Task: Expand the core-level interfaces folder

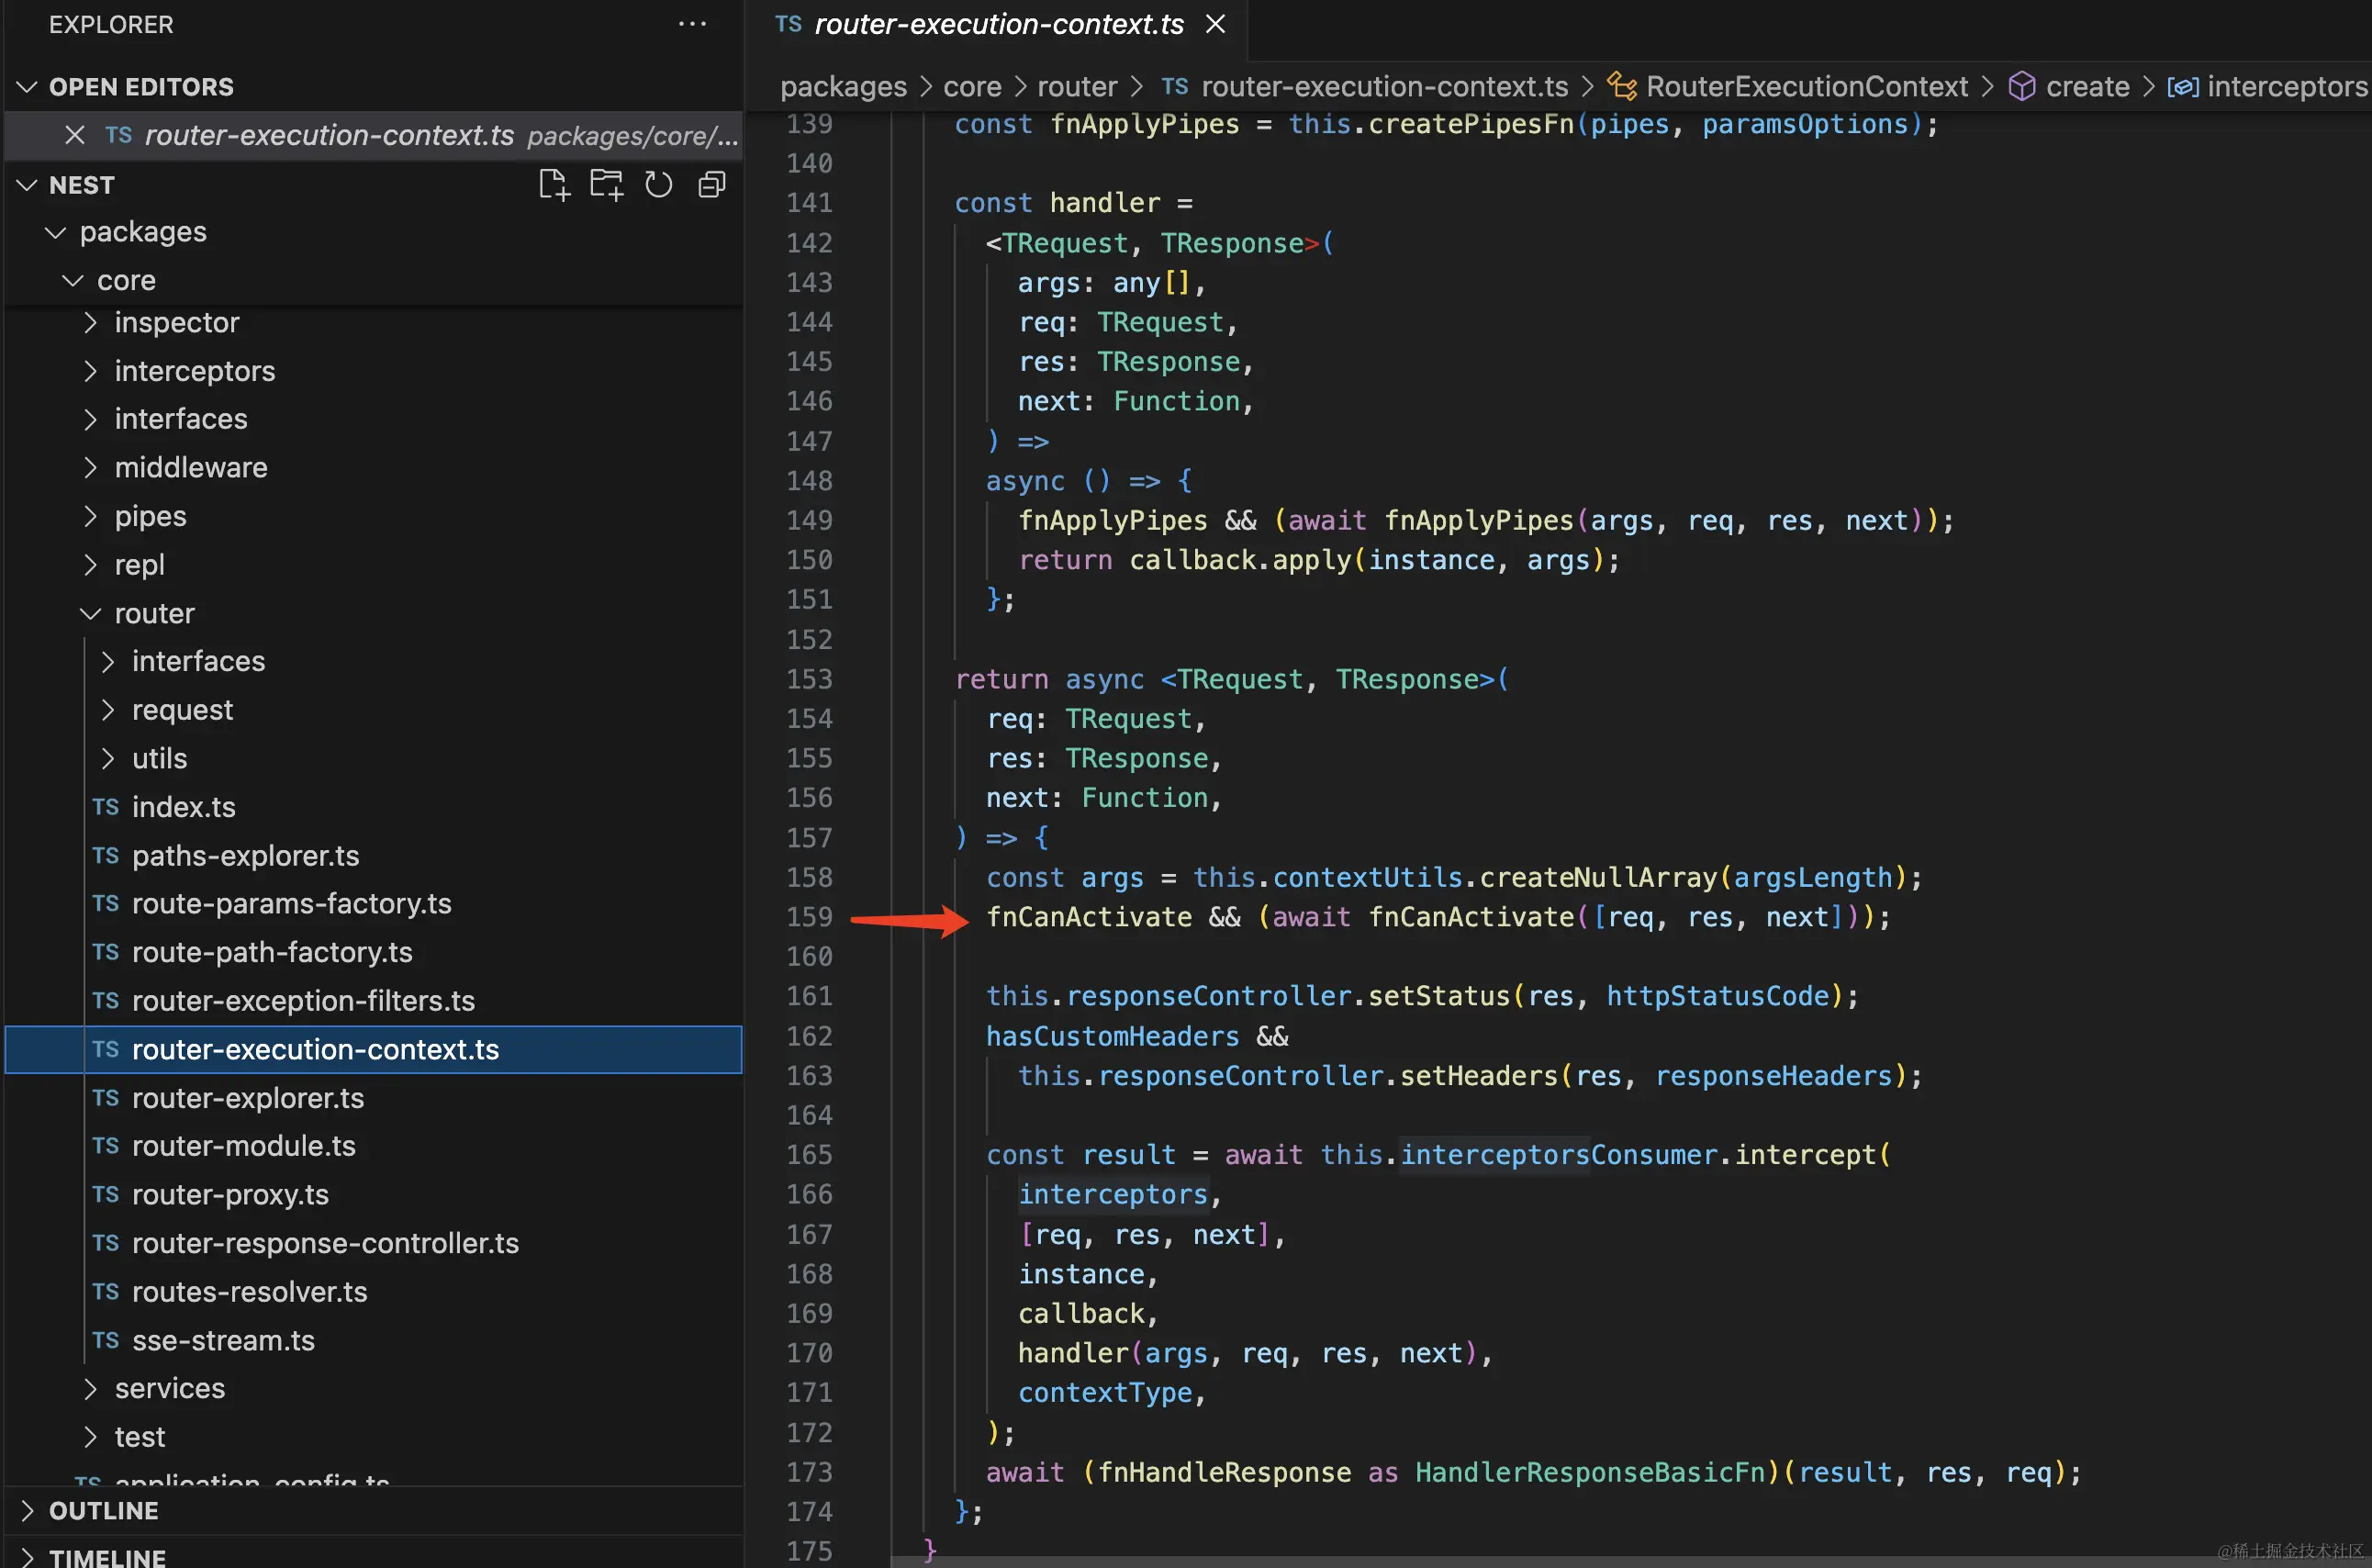Action: (91, 419)
